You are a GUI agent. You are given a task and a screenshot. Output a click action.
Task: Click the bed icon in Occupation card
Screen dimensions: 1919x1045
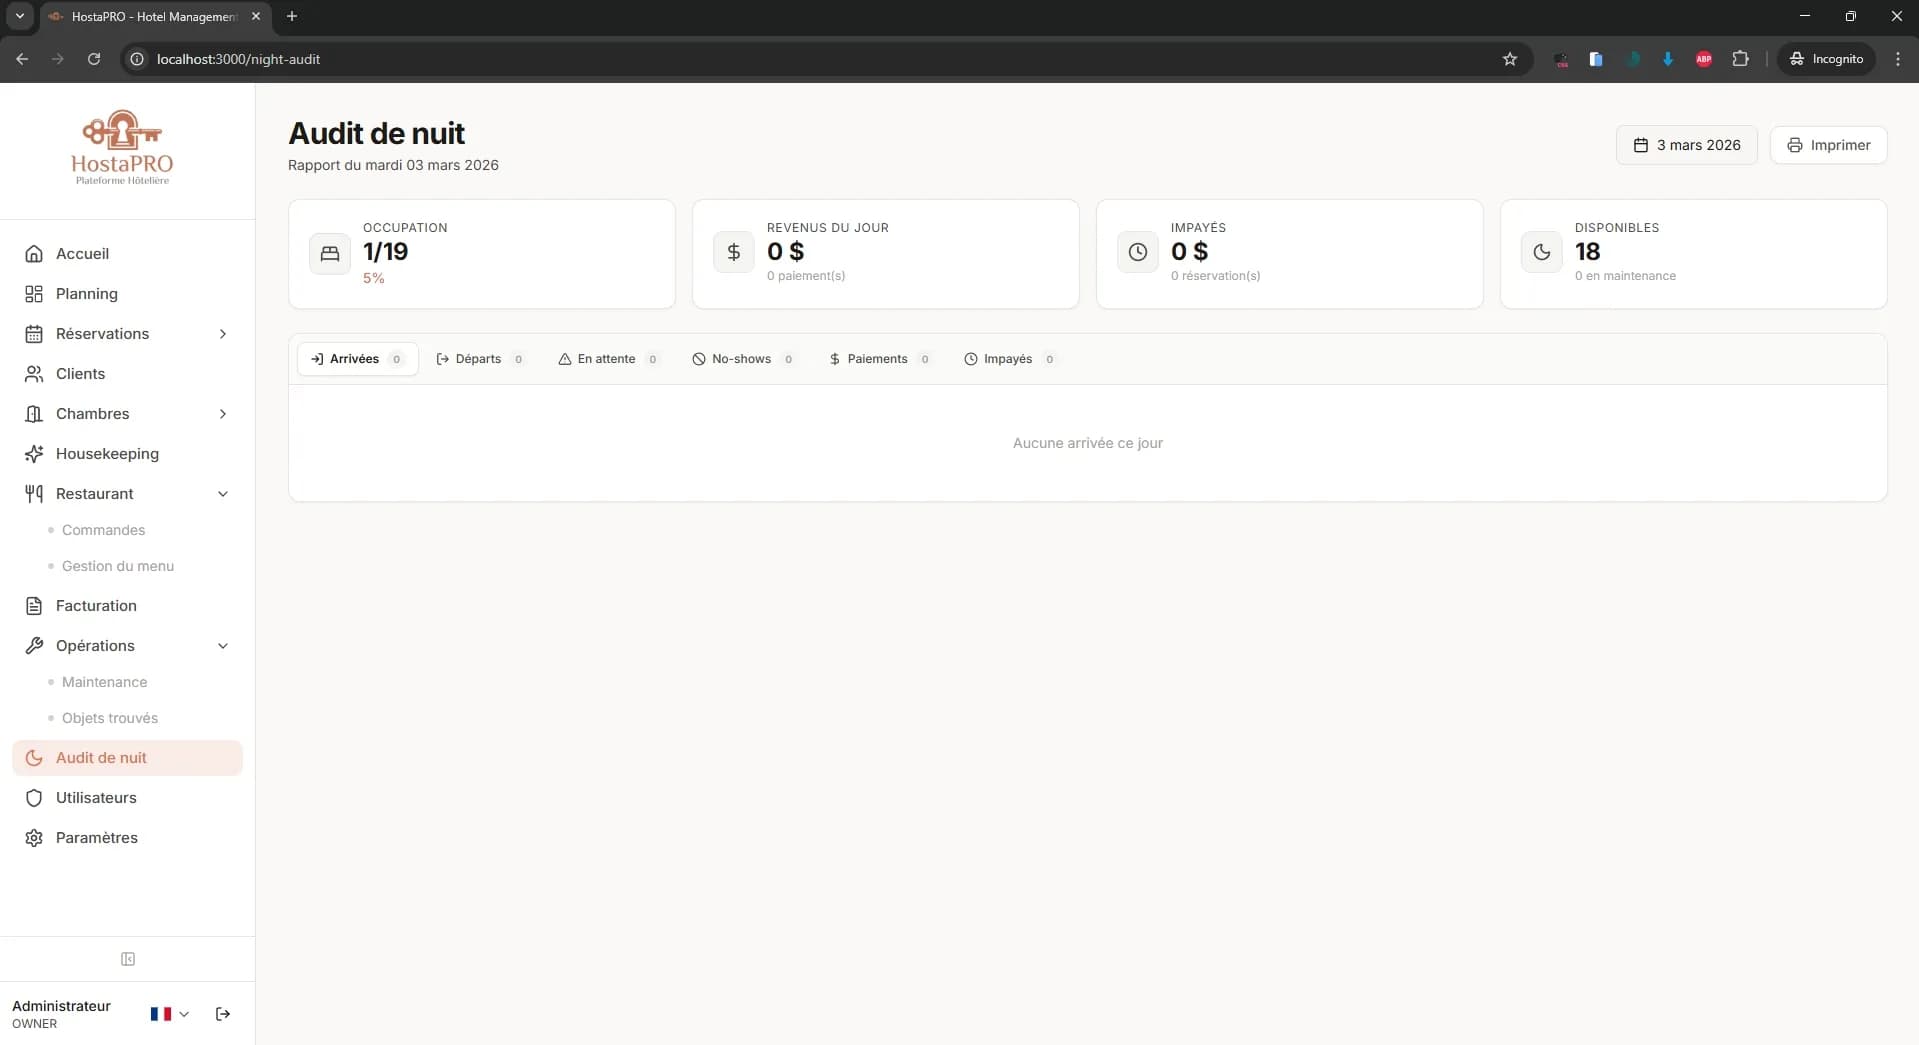point(330,254)
